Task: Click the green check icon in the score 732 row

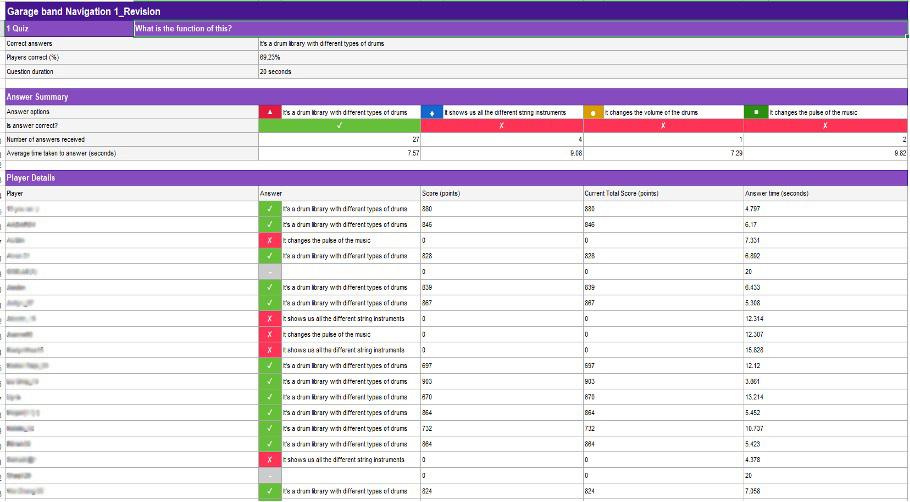Action: click(270, 428)
